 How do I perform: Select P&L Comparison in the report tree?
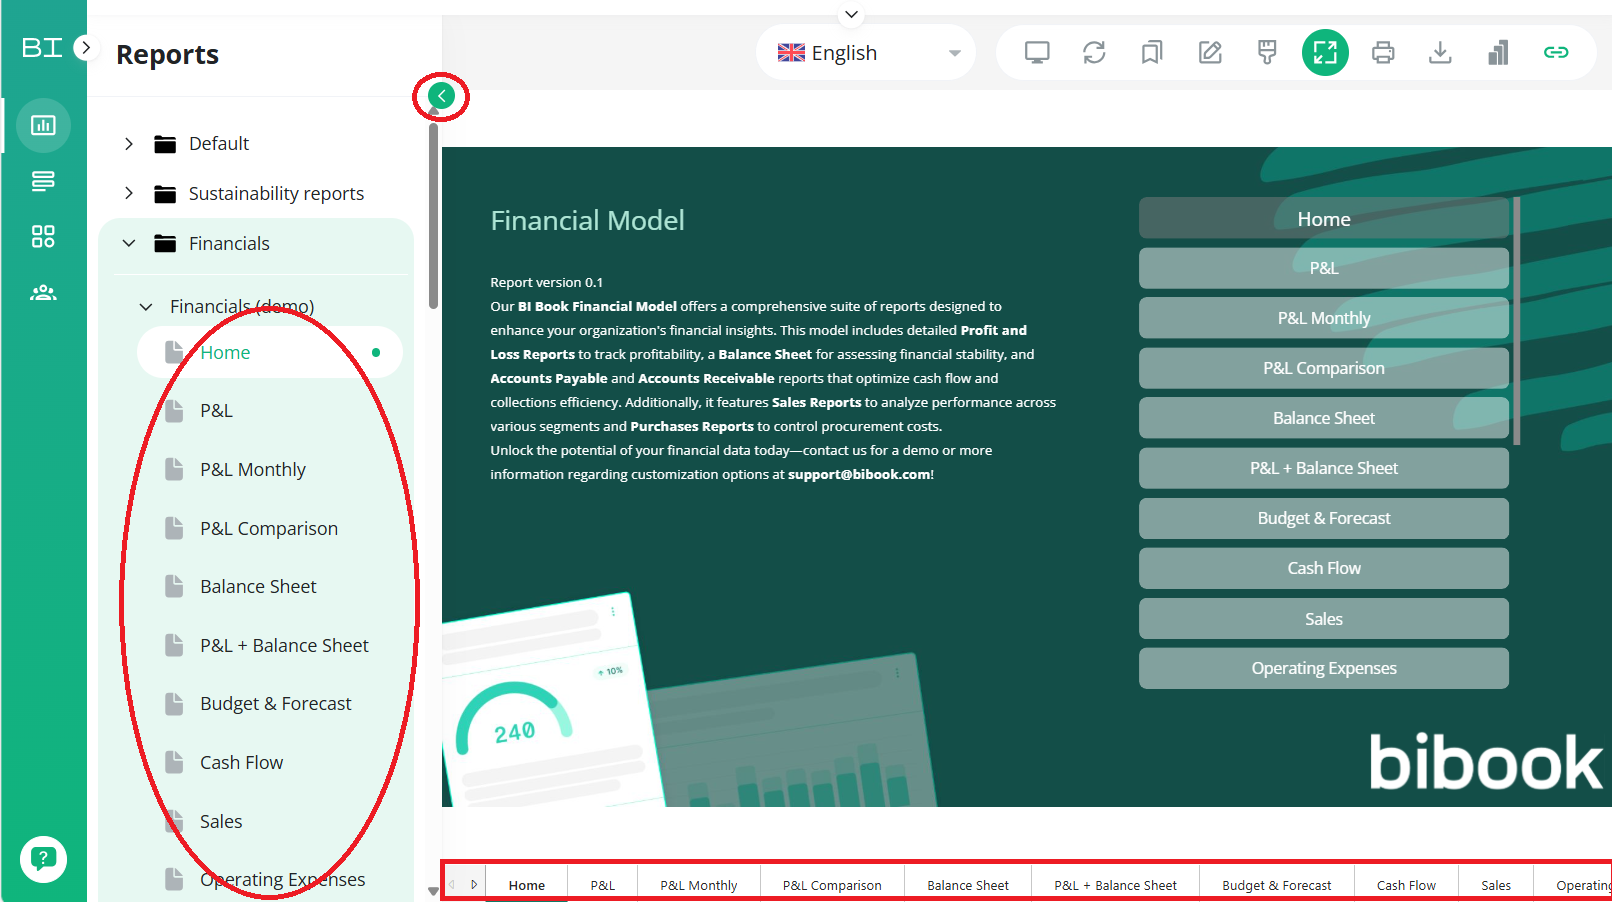270,528
